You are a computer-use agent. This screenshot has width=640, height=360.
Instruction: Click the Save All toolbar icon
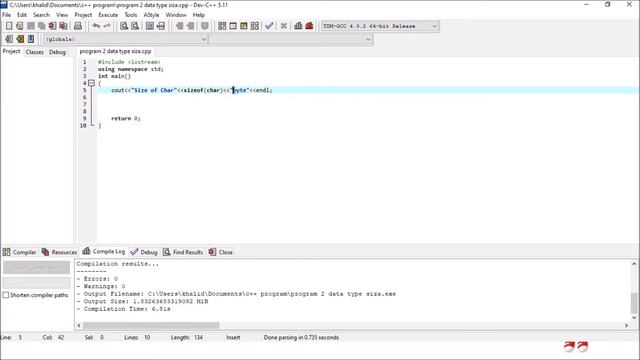pos(42,26)
